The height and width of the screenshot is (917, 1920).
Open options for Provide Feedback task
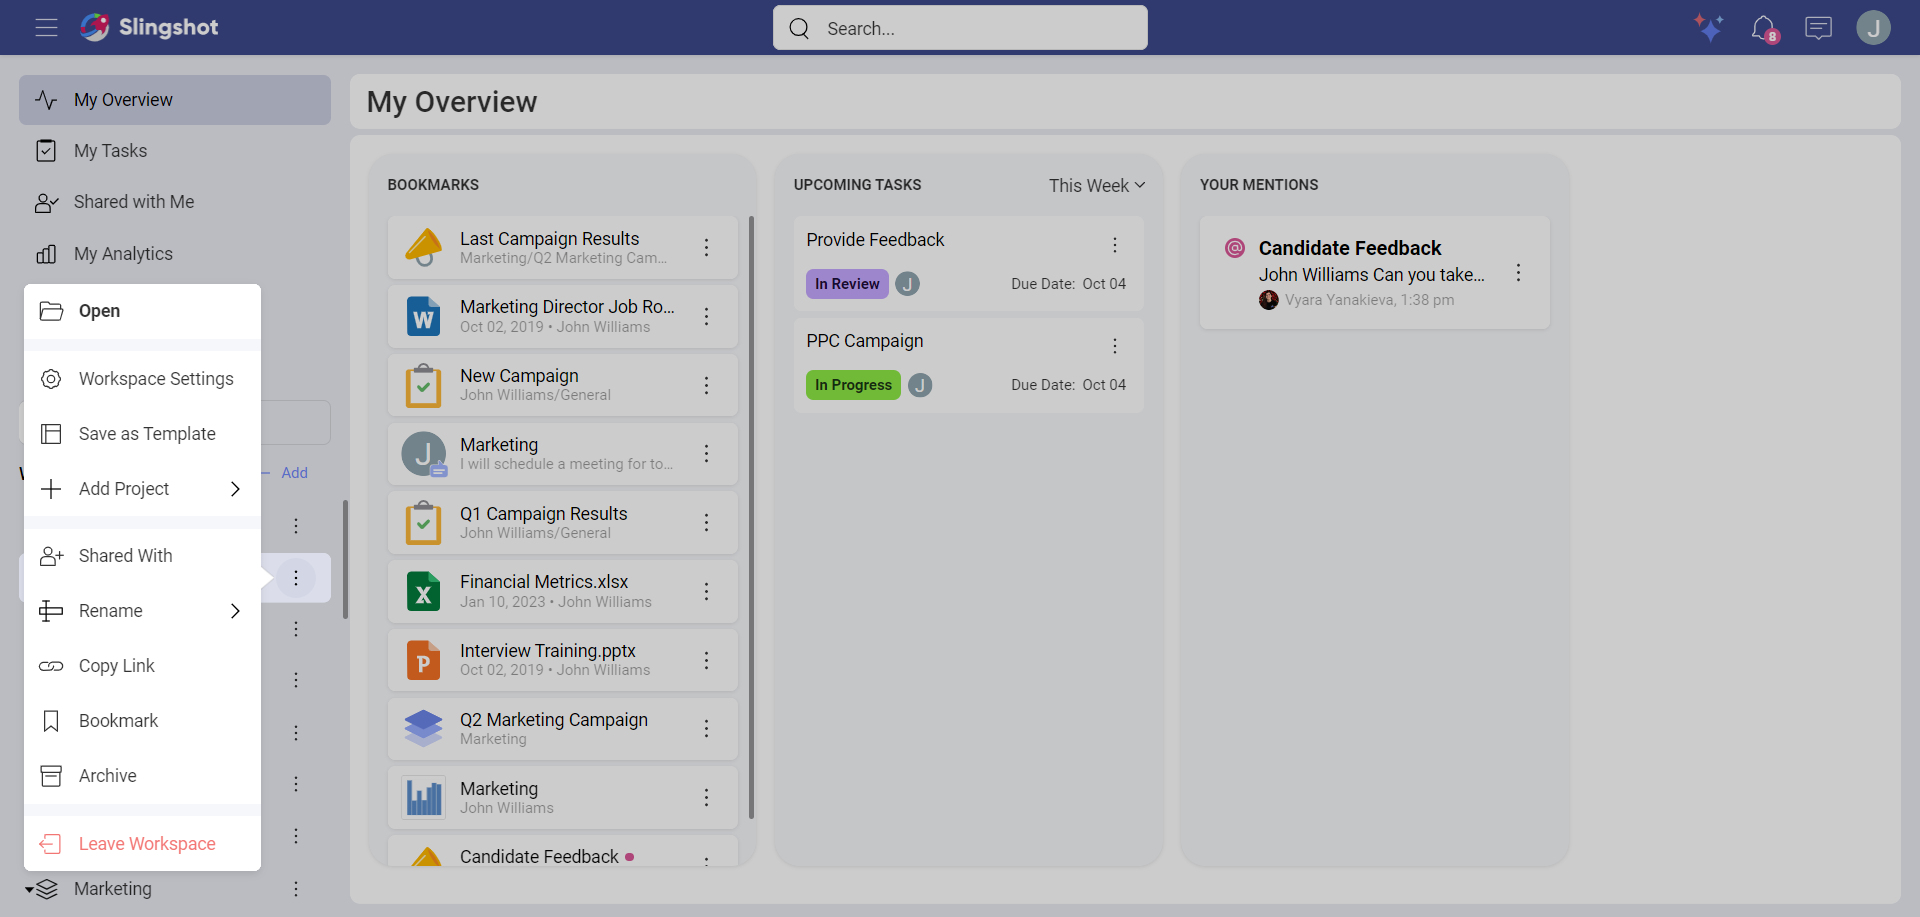tap(1115, 245)
